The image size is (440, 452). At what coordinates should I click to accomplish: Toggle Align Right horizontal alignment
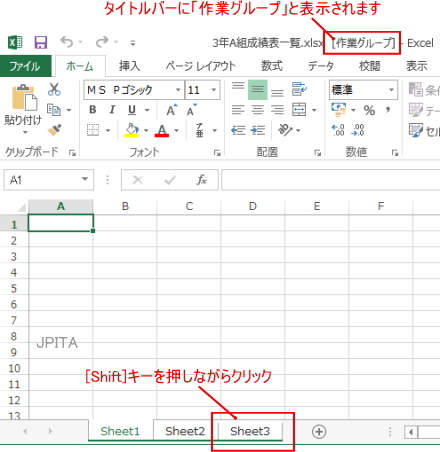click(277, 110)
